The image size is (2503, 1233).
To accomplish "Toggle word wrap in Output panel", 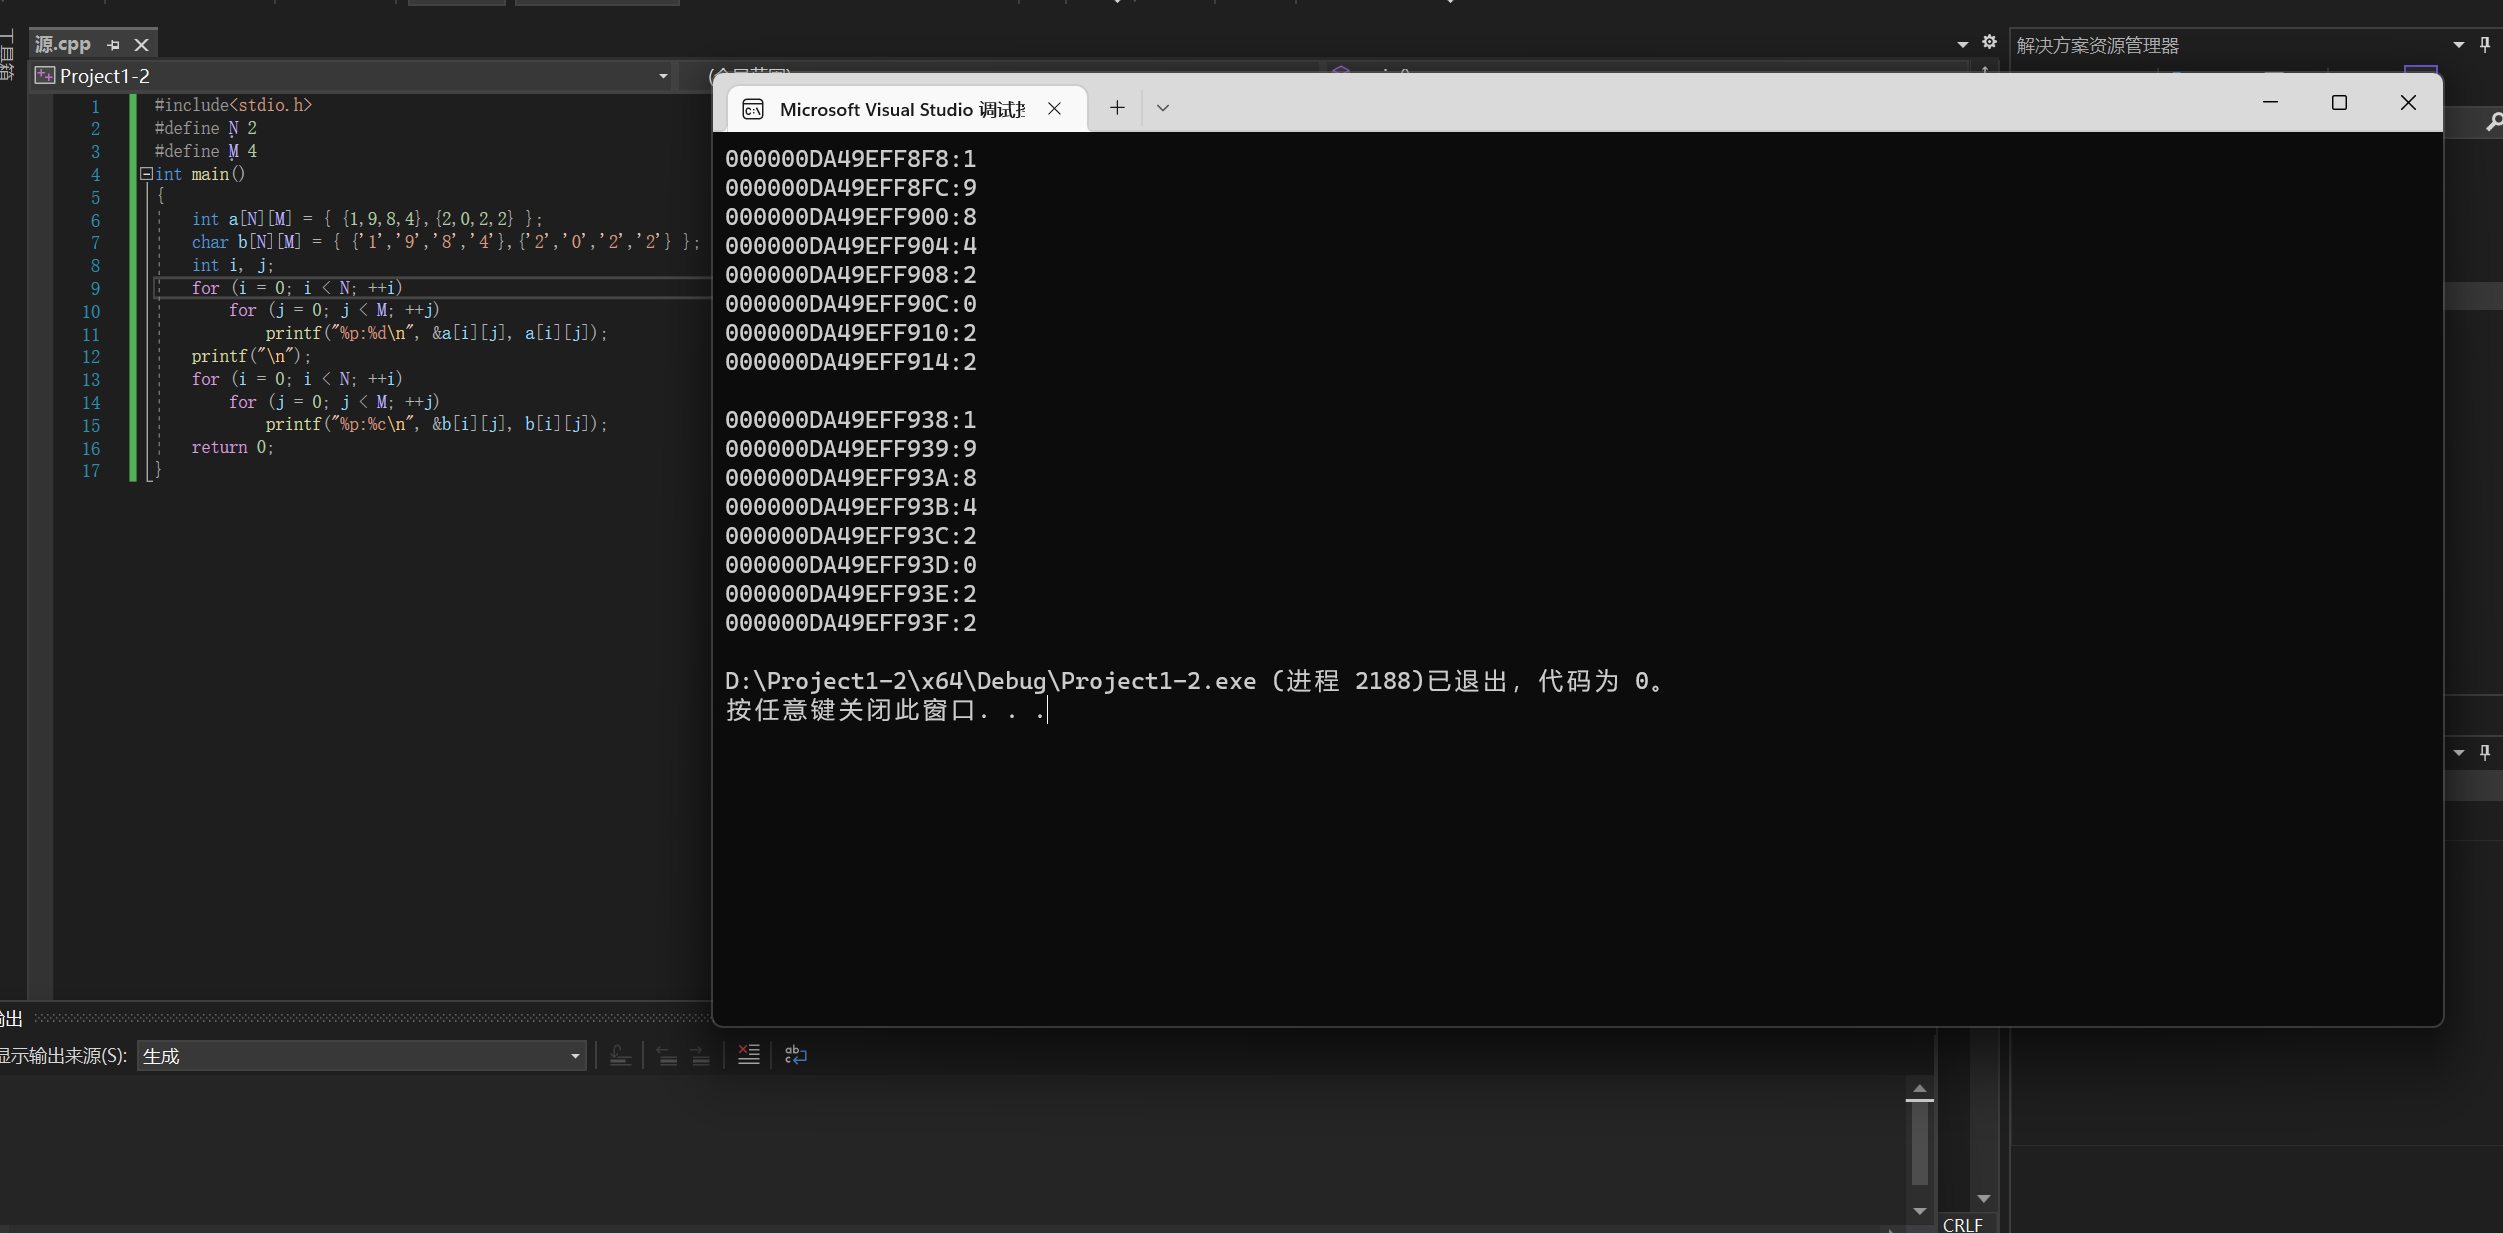I will coord(796,1055).
